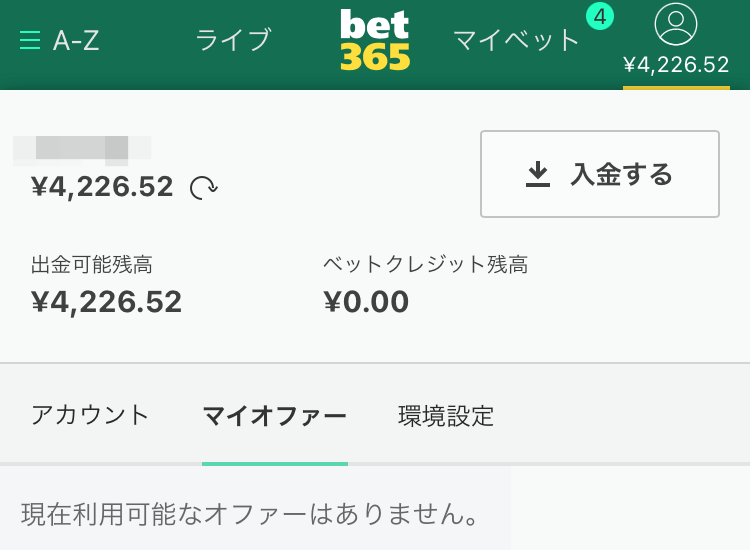Click the main balance amount beside refresh
The width and height of the screenshot is (750, 550).
click(x=102, y=187)
